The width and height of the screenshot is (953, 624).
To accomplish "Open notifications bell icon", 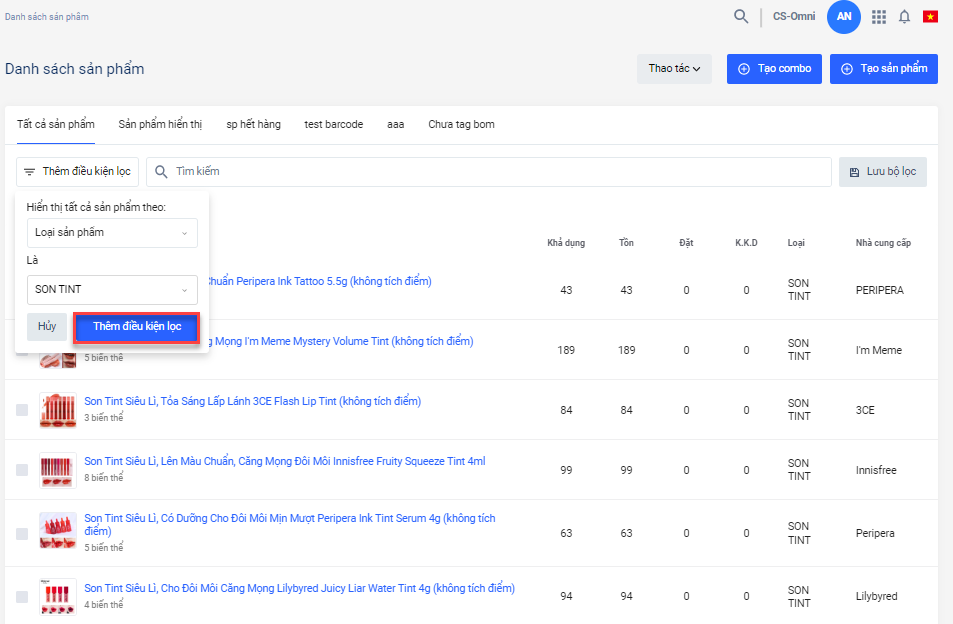I will click(x=904, y=17).
